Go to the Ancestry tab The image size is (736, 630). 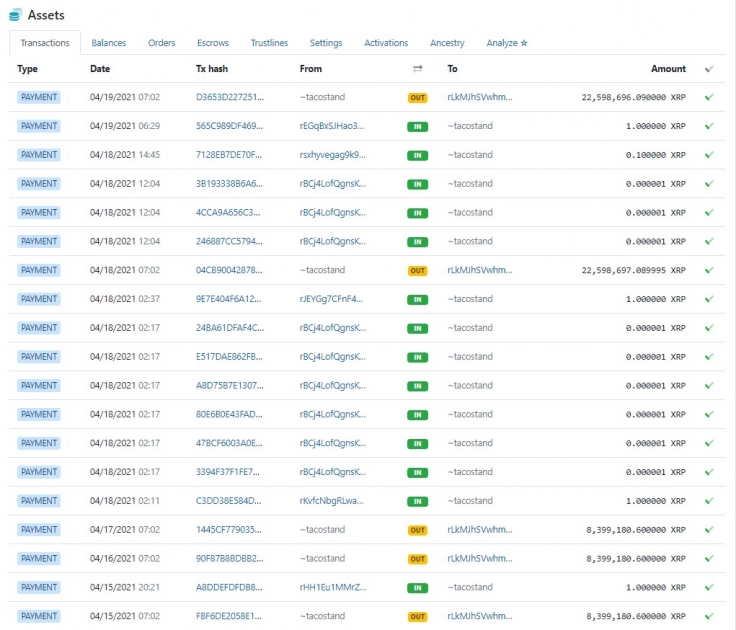[447, 43]
